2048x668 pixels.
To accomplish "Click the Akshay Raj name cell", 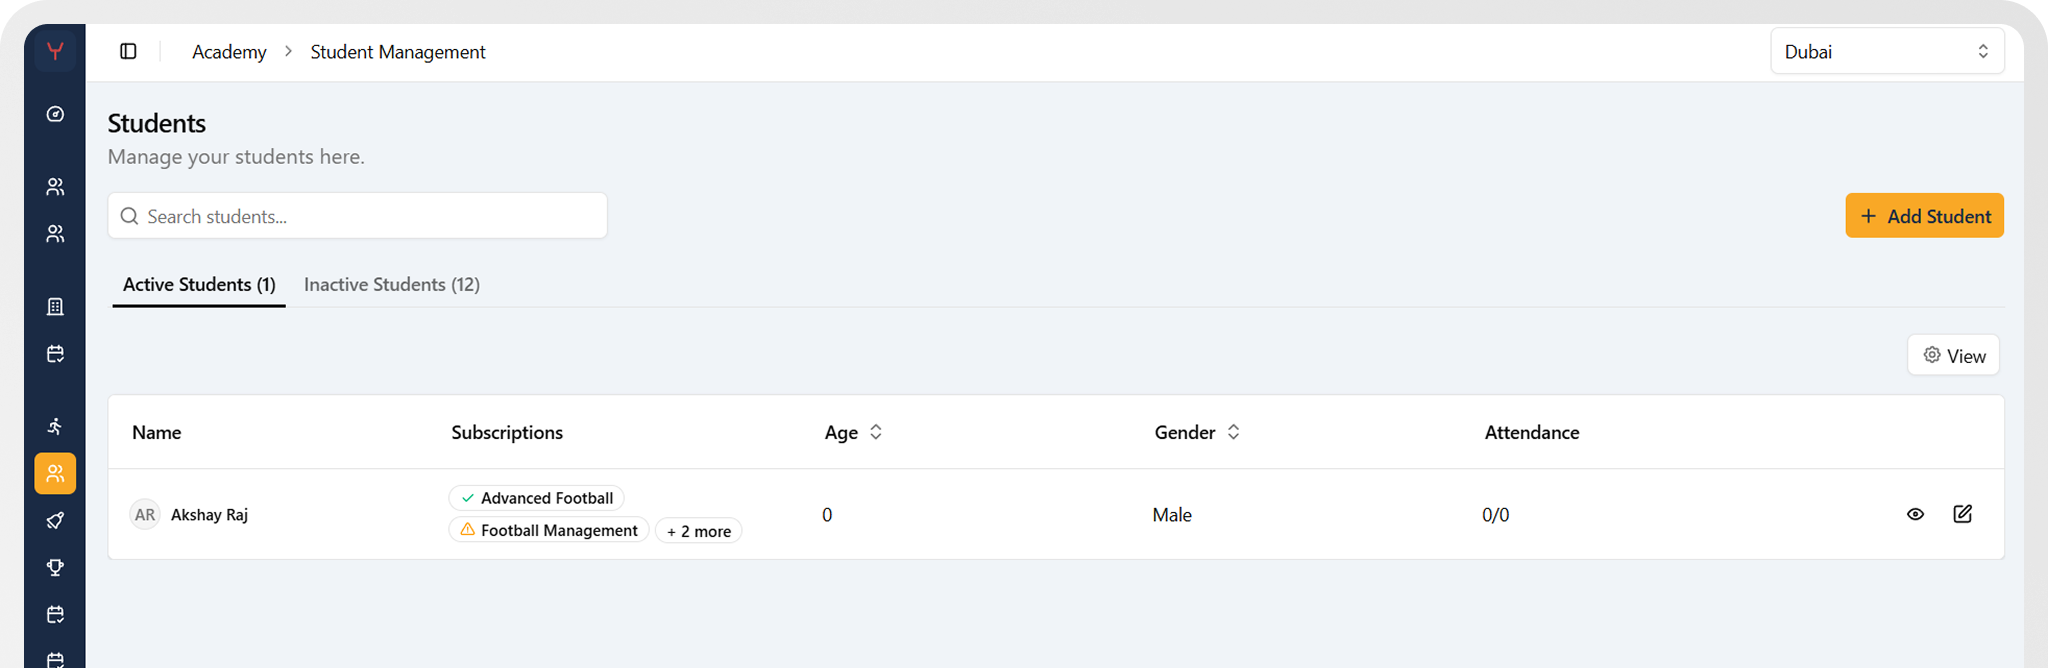I will coord(209,515).
